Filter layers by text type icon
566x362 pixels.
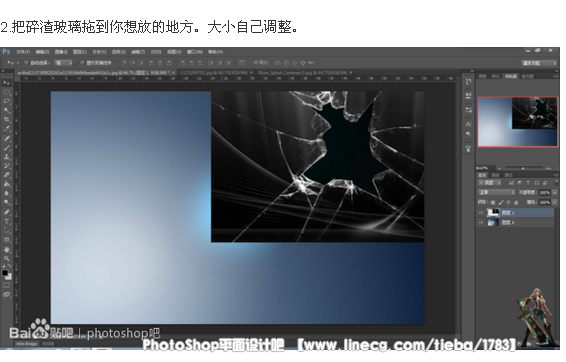coord(528,183)
